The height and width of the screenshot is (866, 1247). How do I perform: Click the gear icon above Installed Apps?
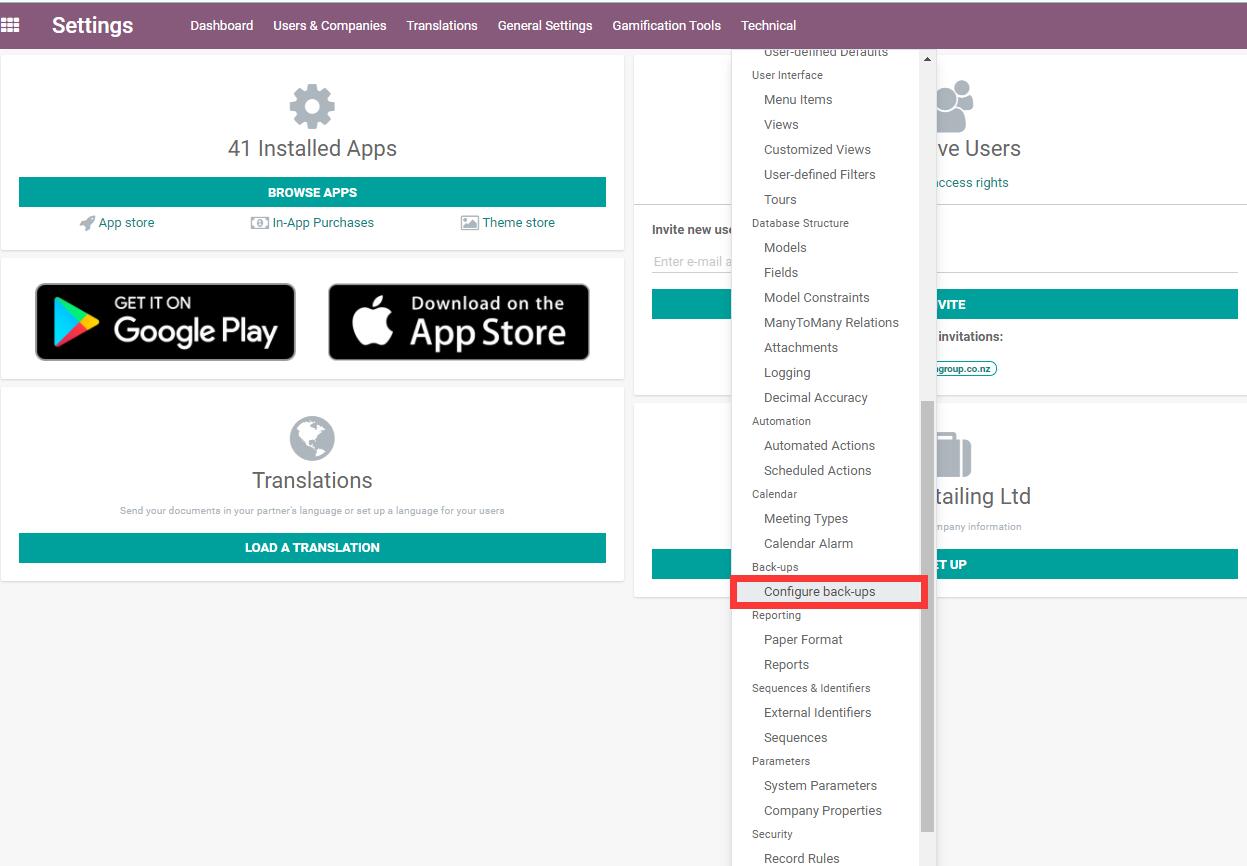pos(312,106)
